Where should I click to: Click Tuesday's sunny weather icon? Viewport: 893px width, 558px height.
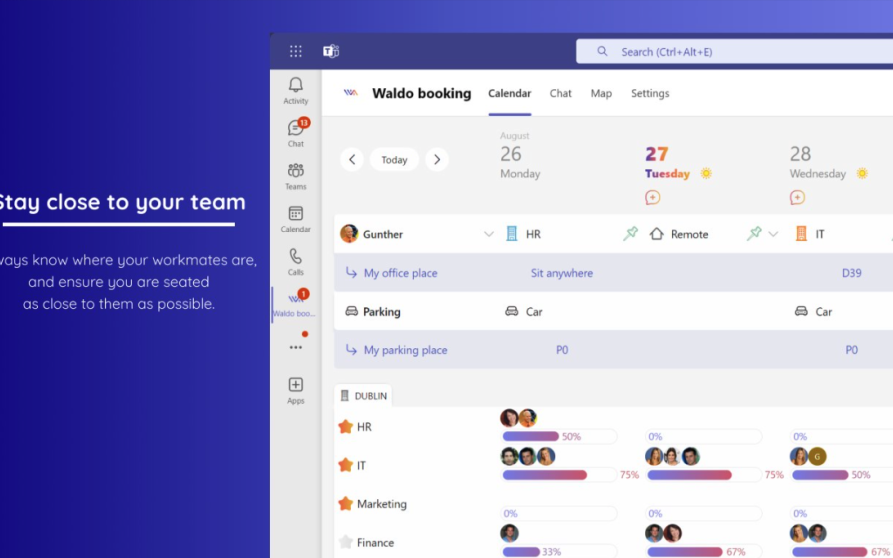(706, 173)
